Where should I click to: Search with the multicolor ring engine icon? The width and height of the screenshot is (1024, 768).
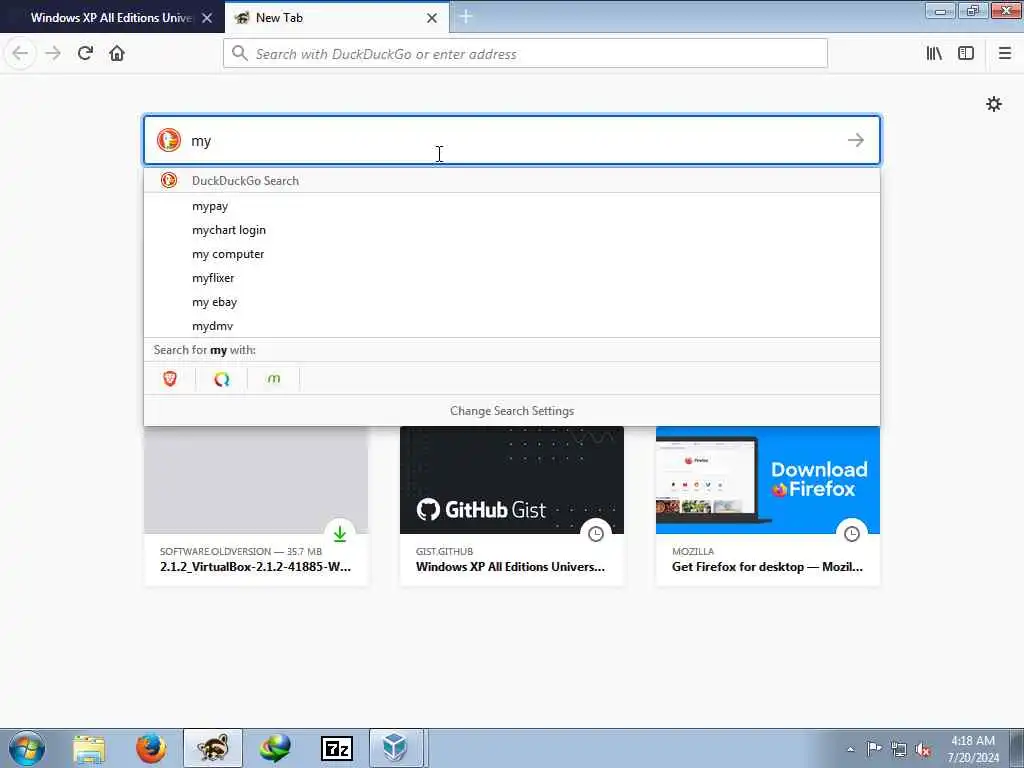221,379
